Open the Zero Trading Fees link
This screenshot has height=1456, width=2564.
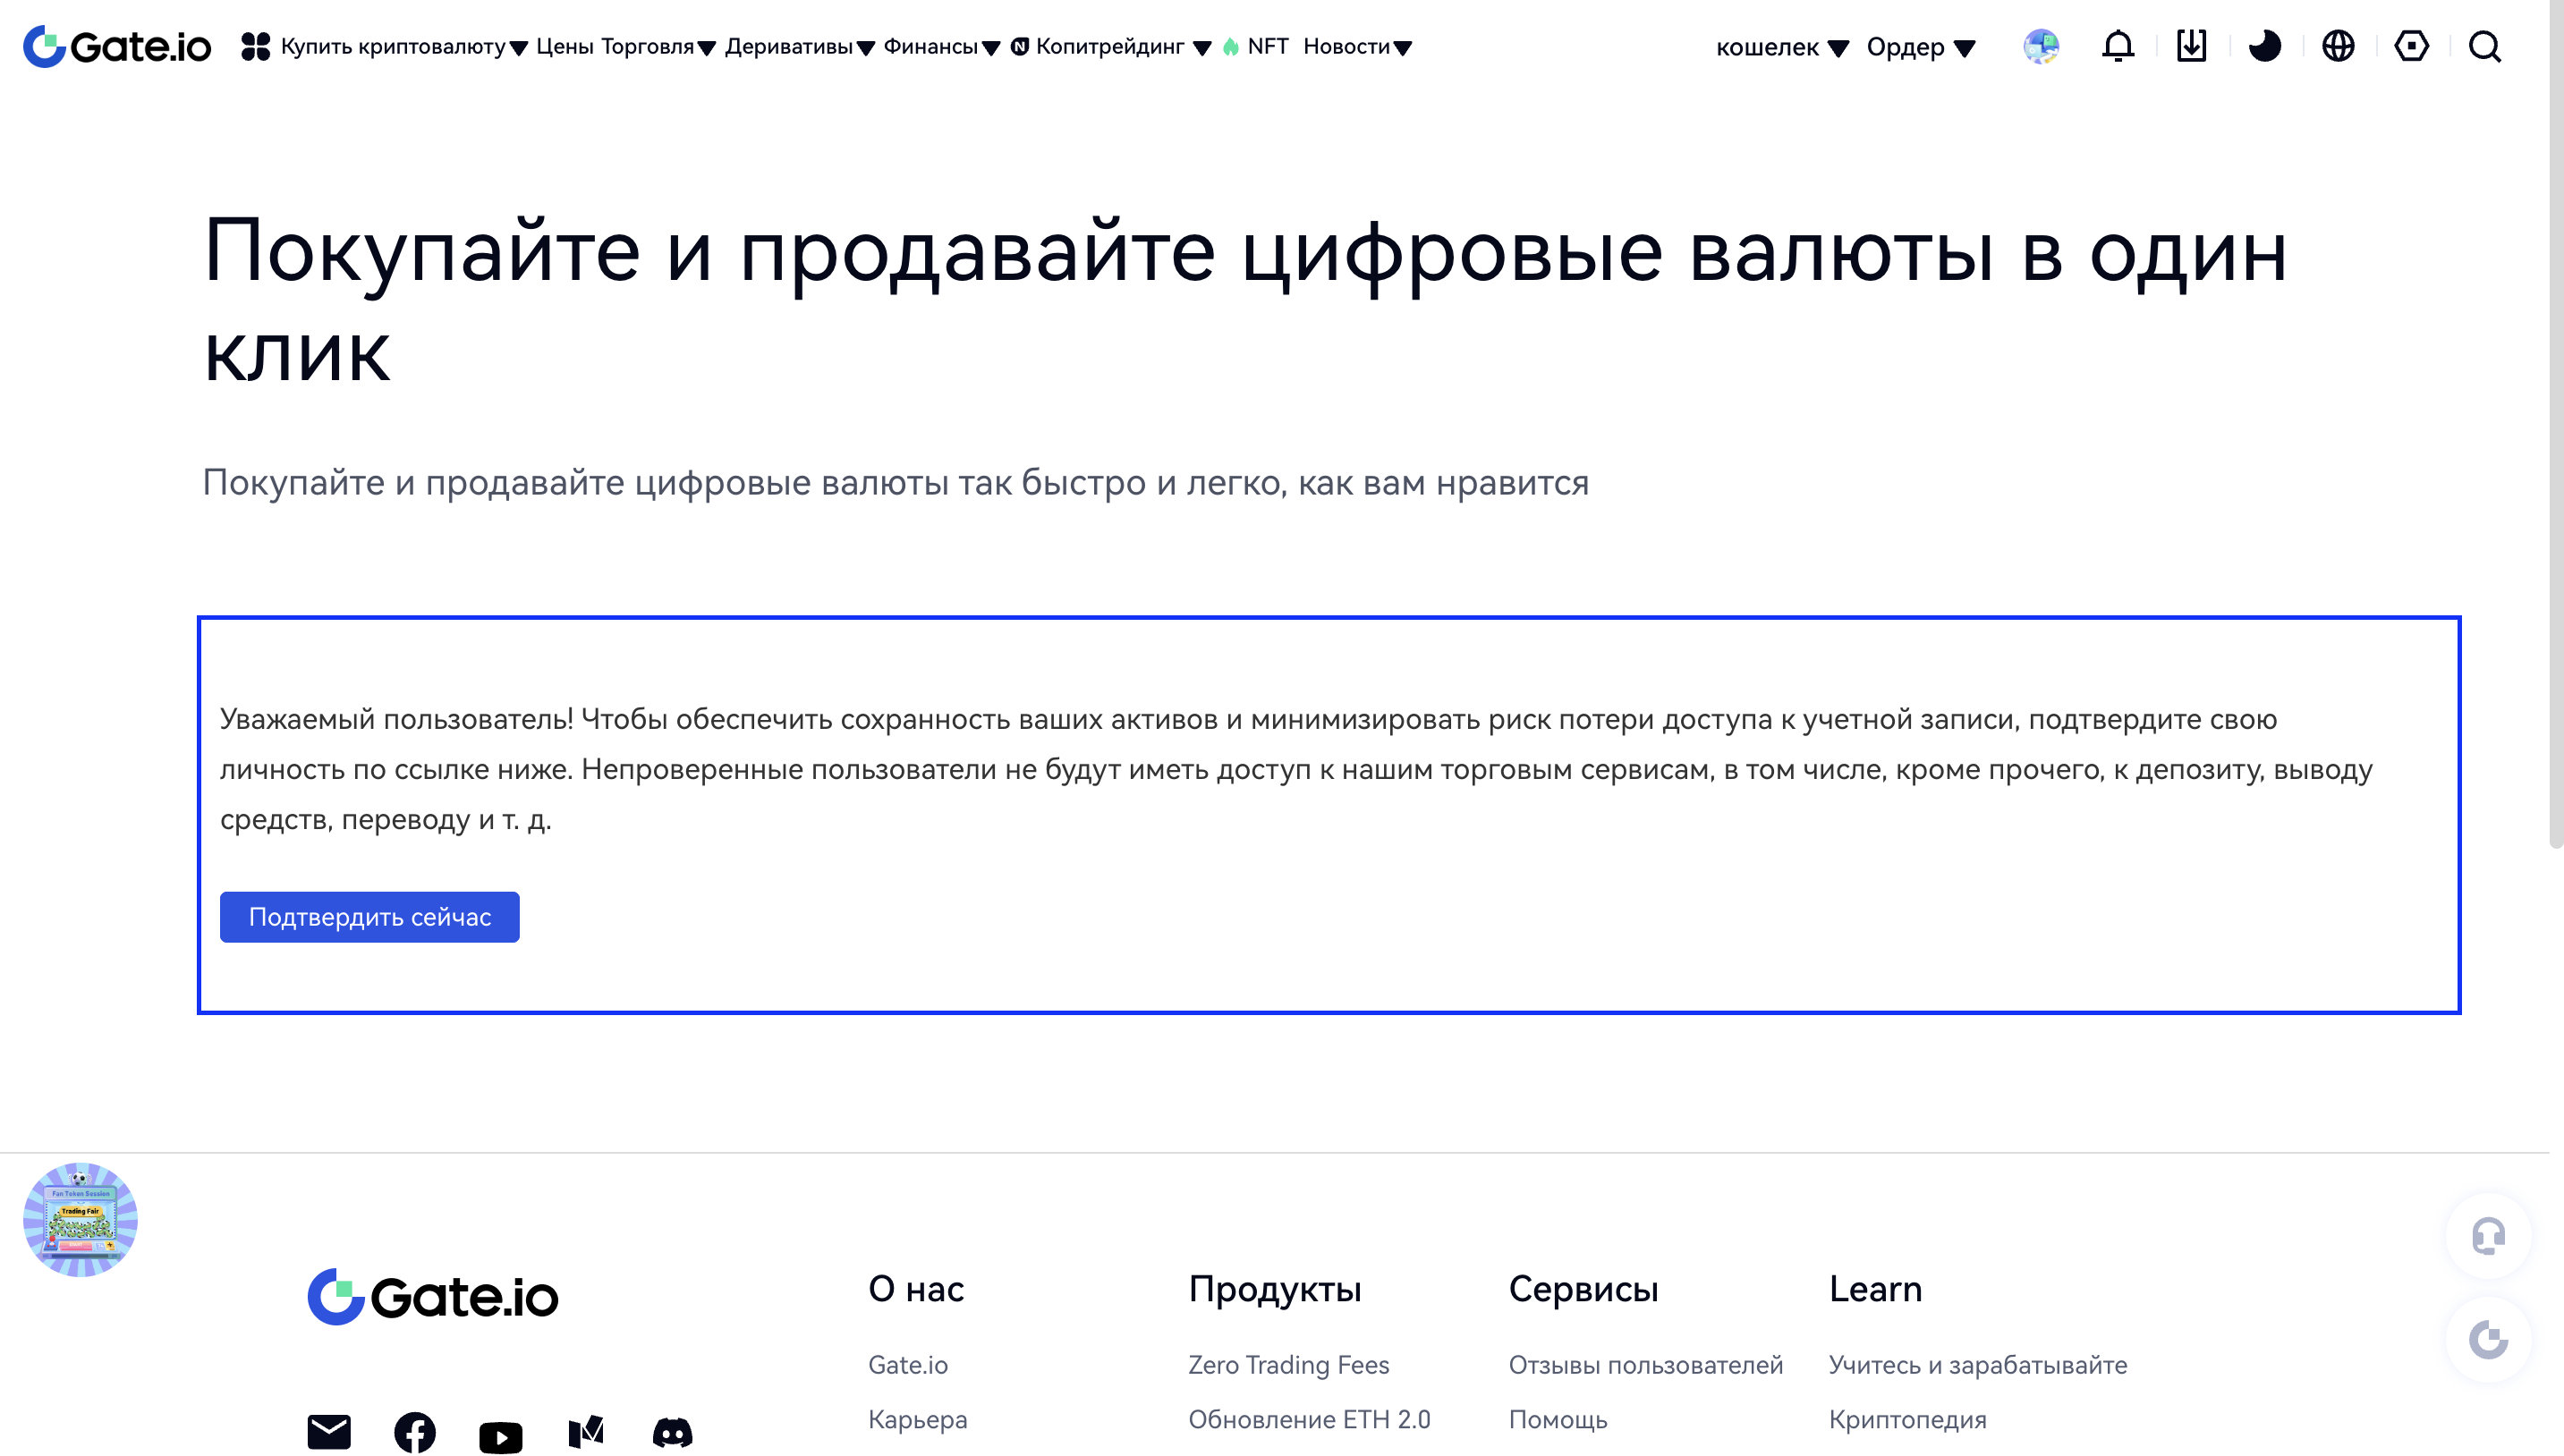click(x=1288, y=1364)
